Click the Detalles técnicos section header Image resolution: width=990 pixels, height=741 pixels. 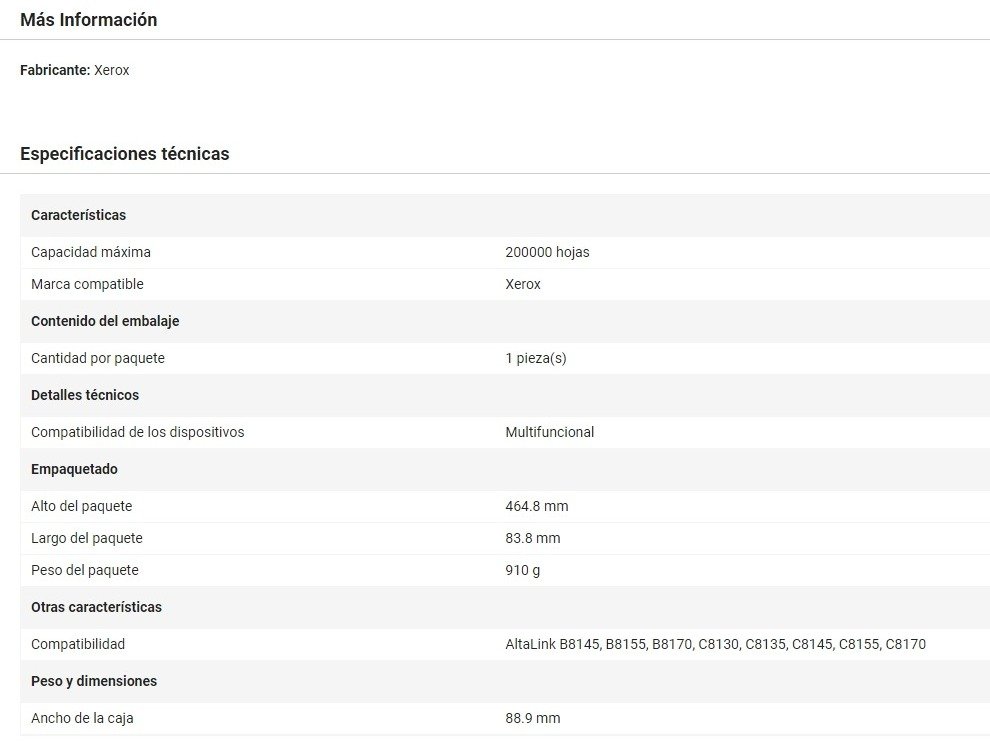[85, 395]
